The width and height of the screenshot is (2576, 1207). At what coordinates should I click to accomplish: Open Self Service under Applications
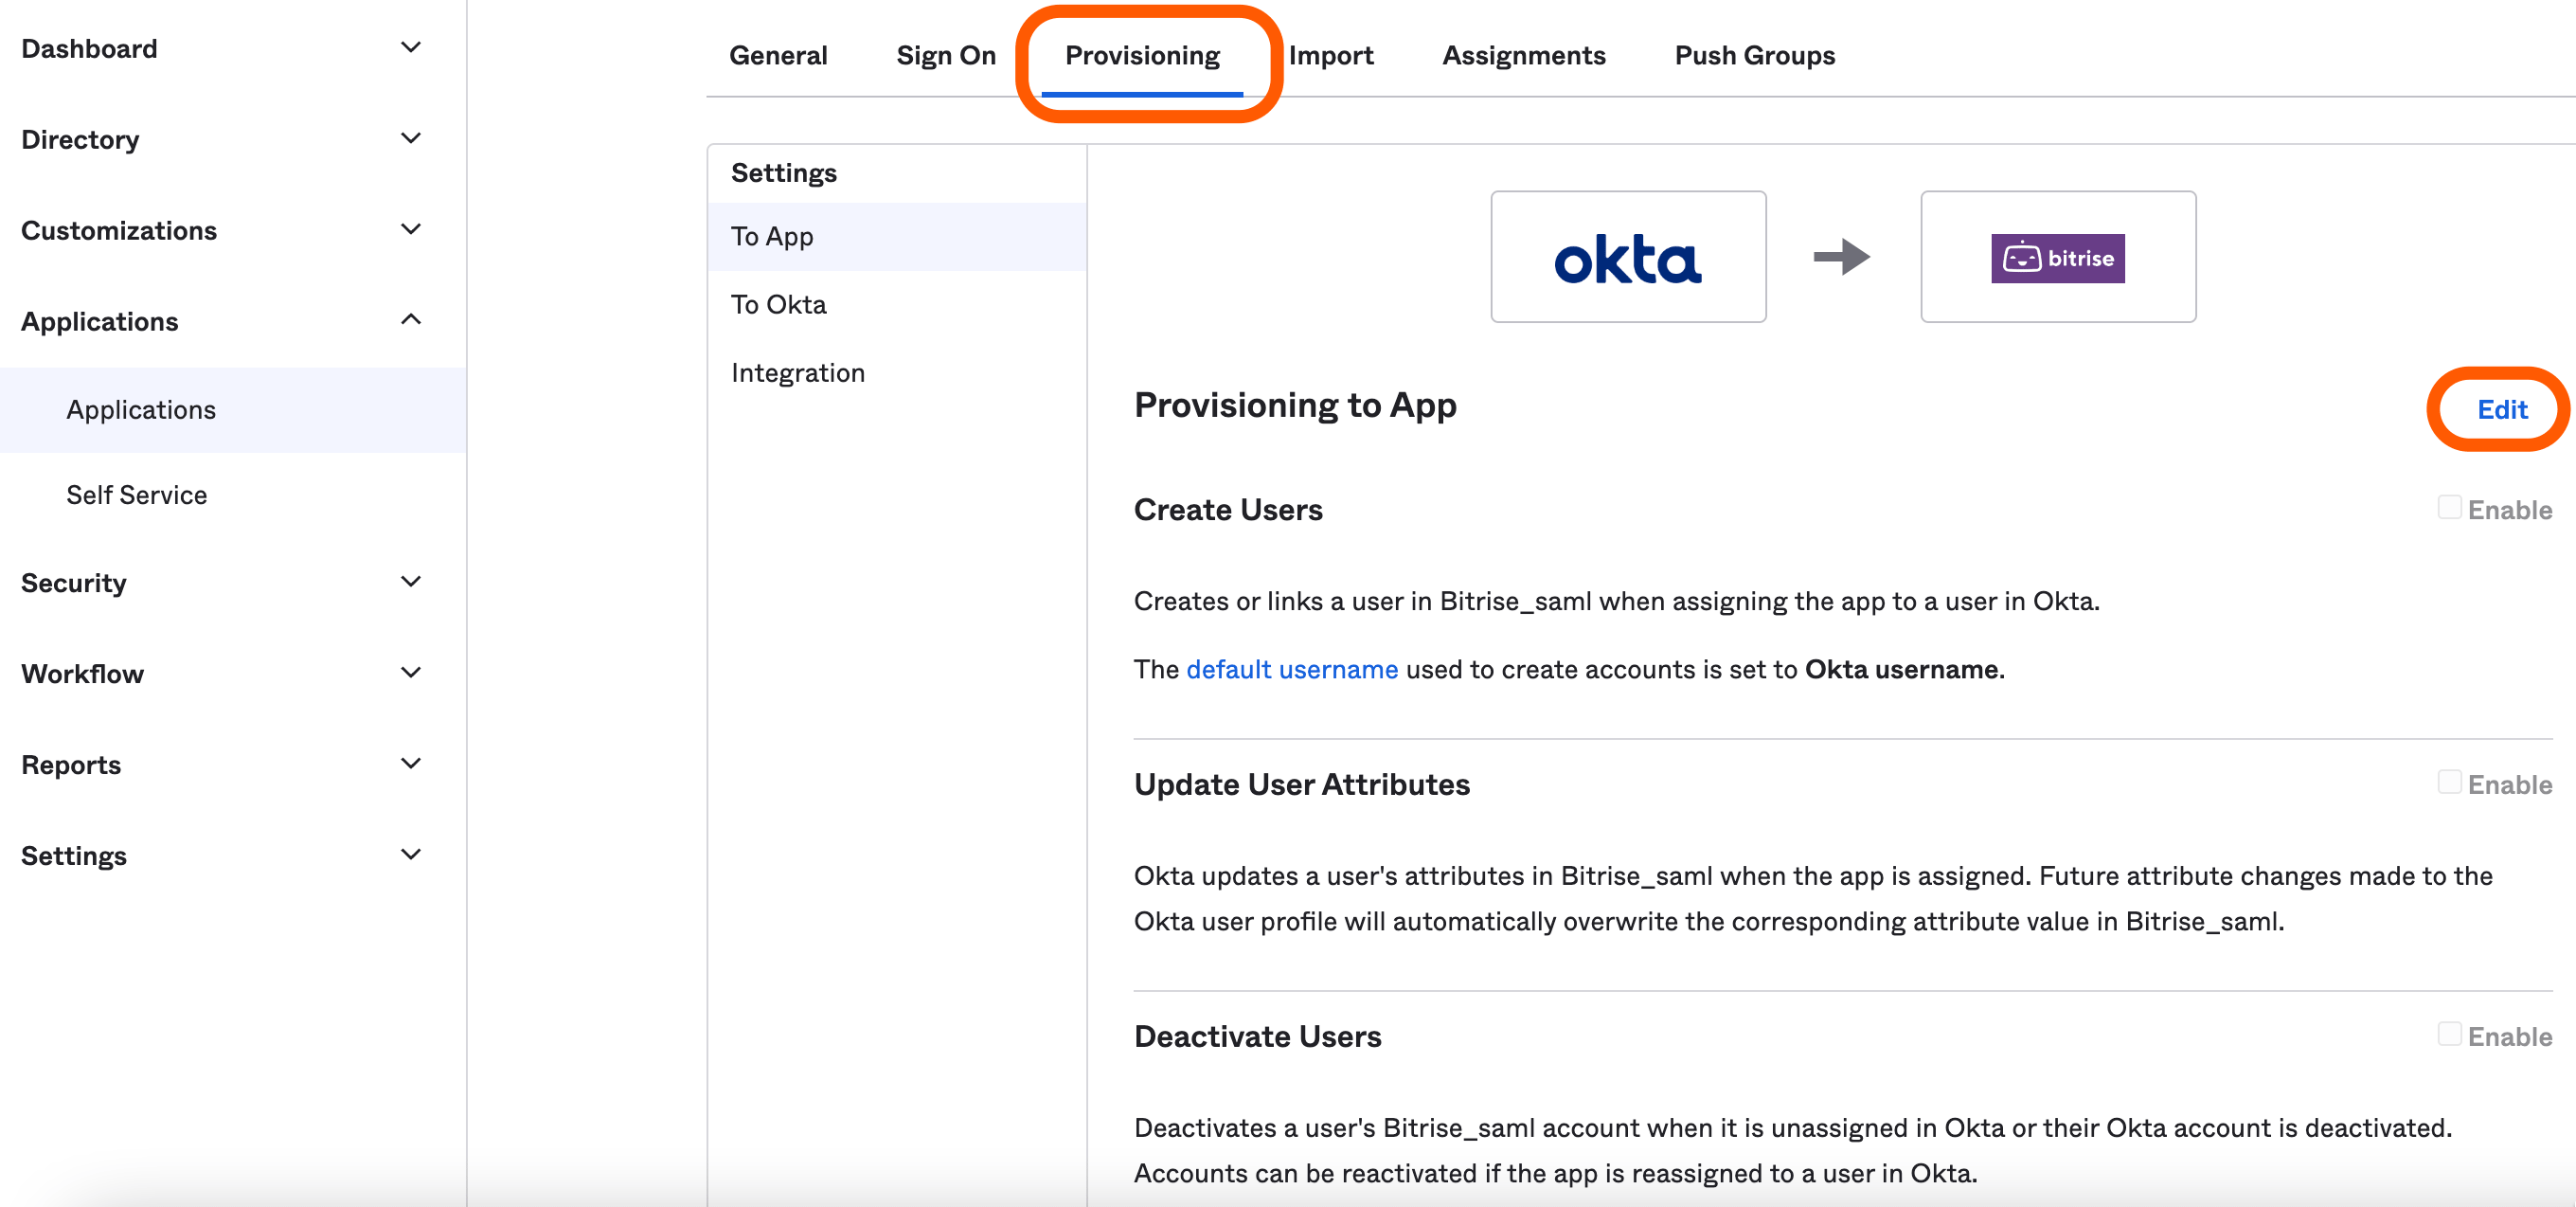point(137,495)
